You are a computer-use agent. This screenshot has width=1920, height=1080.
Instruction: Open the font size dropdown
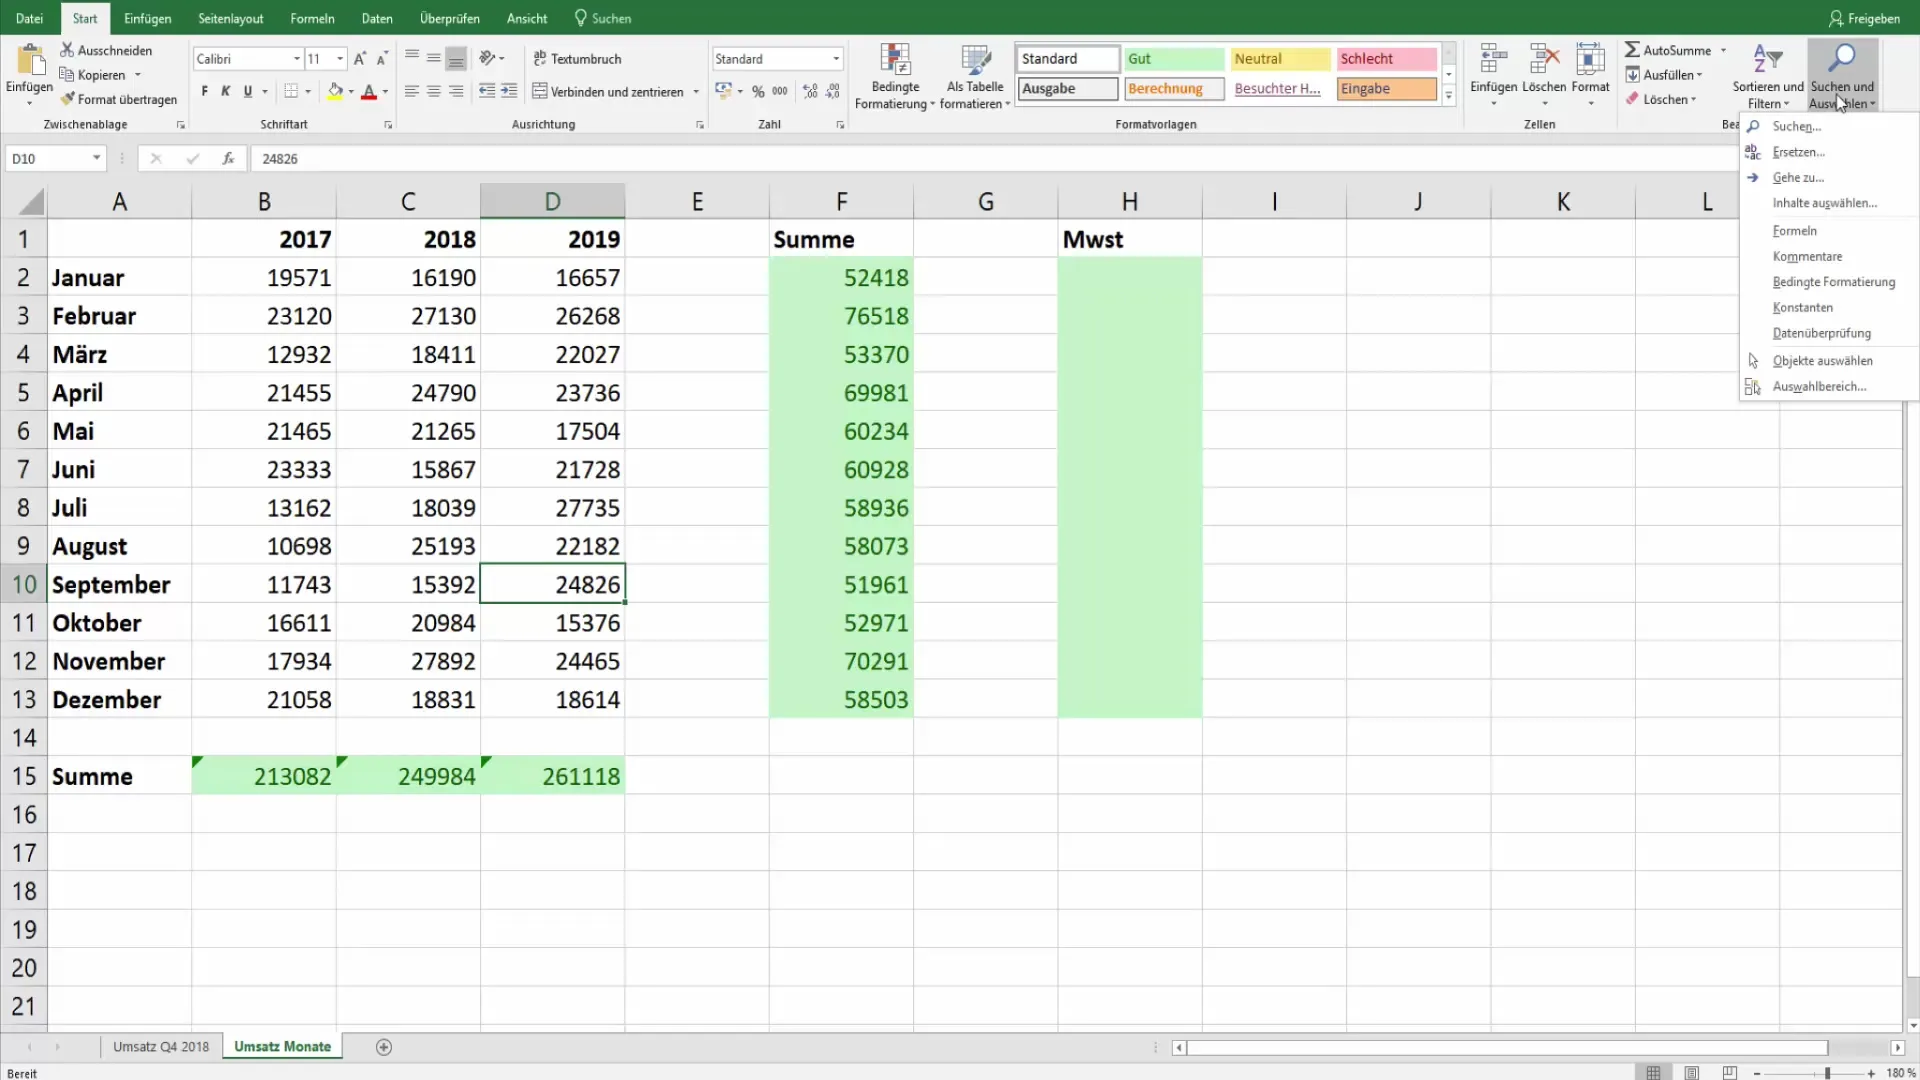point(340,59)
